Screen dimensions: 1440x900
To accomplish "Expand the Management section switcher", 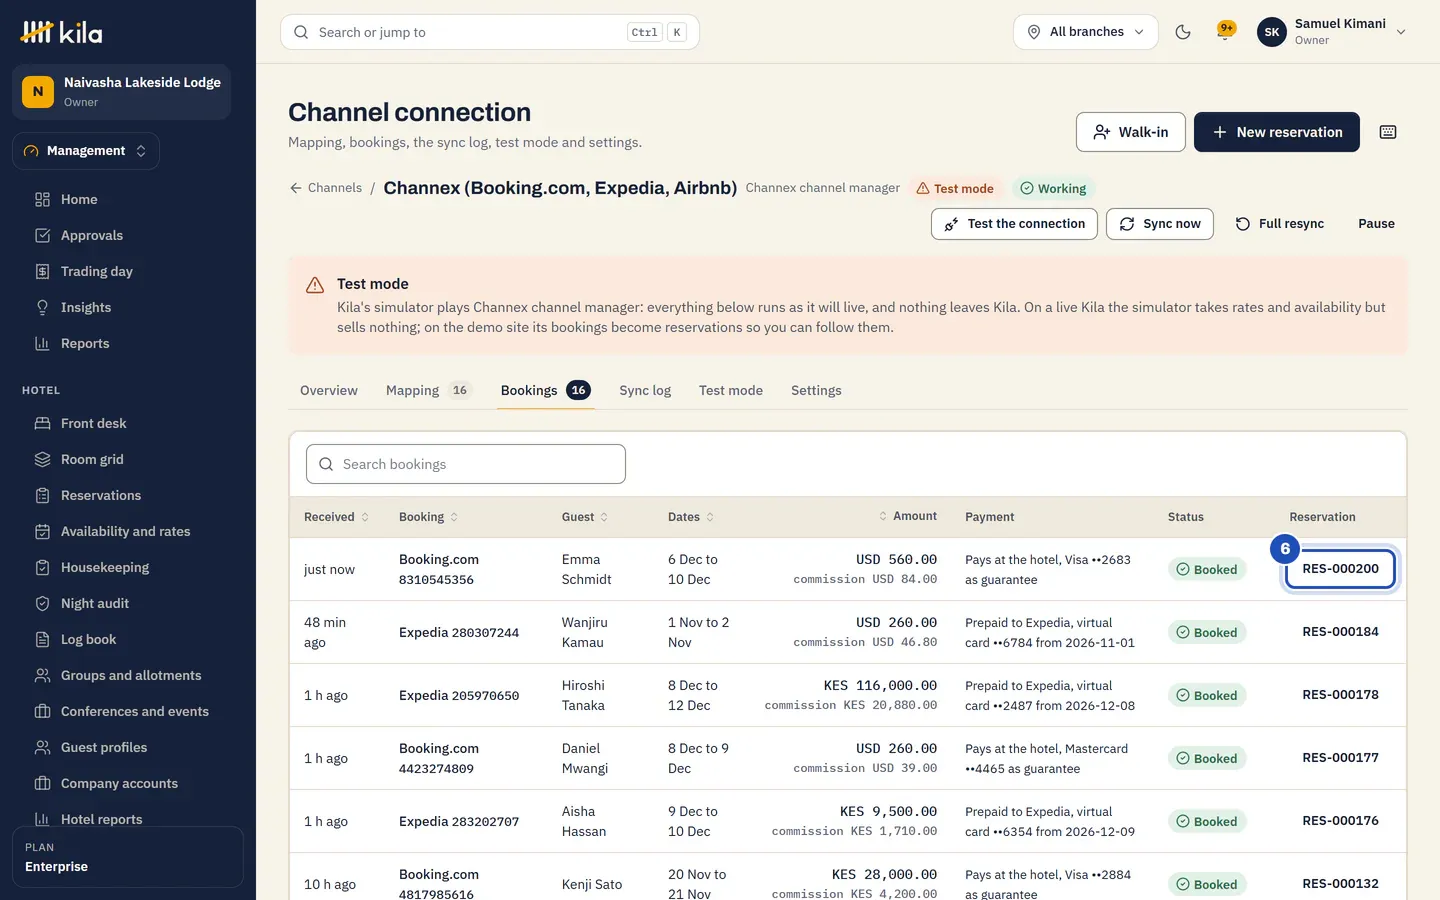I will (x=86, y=151).
